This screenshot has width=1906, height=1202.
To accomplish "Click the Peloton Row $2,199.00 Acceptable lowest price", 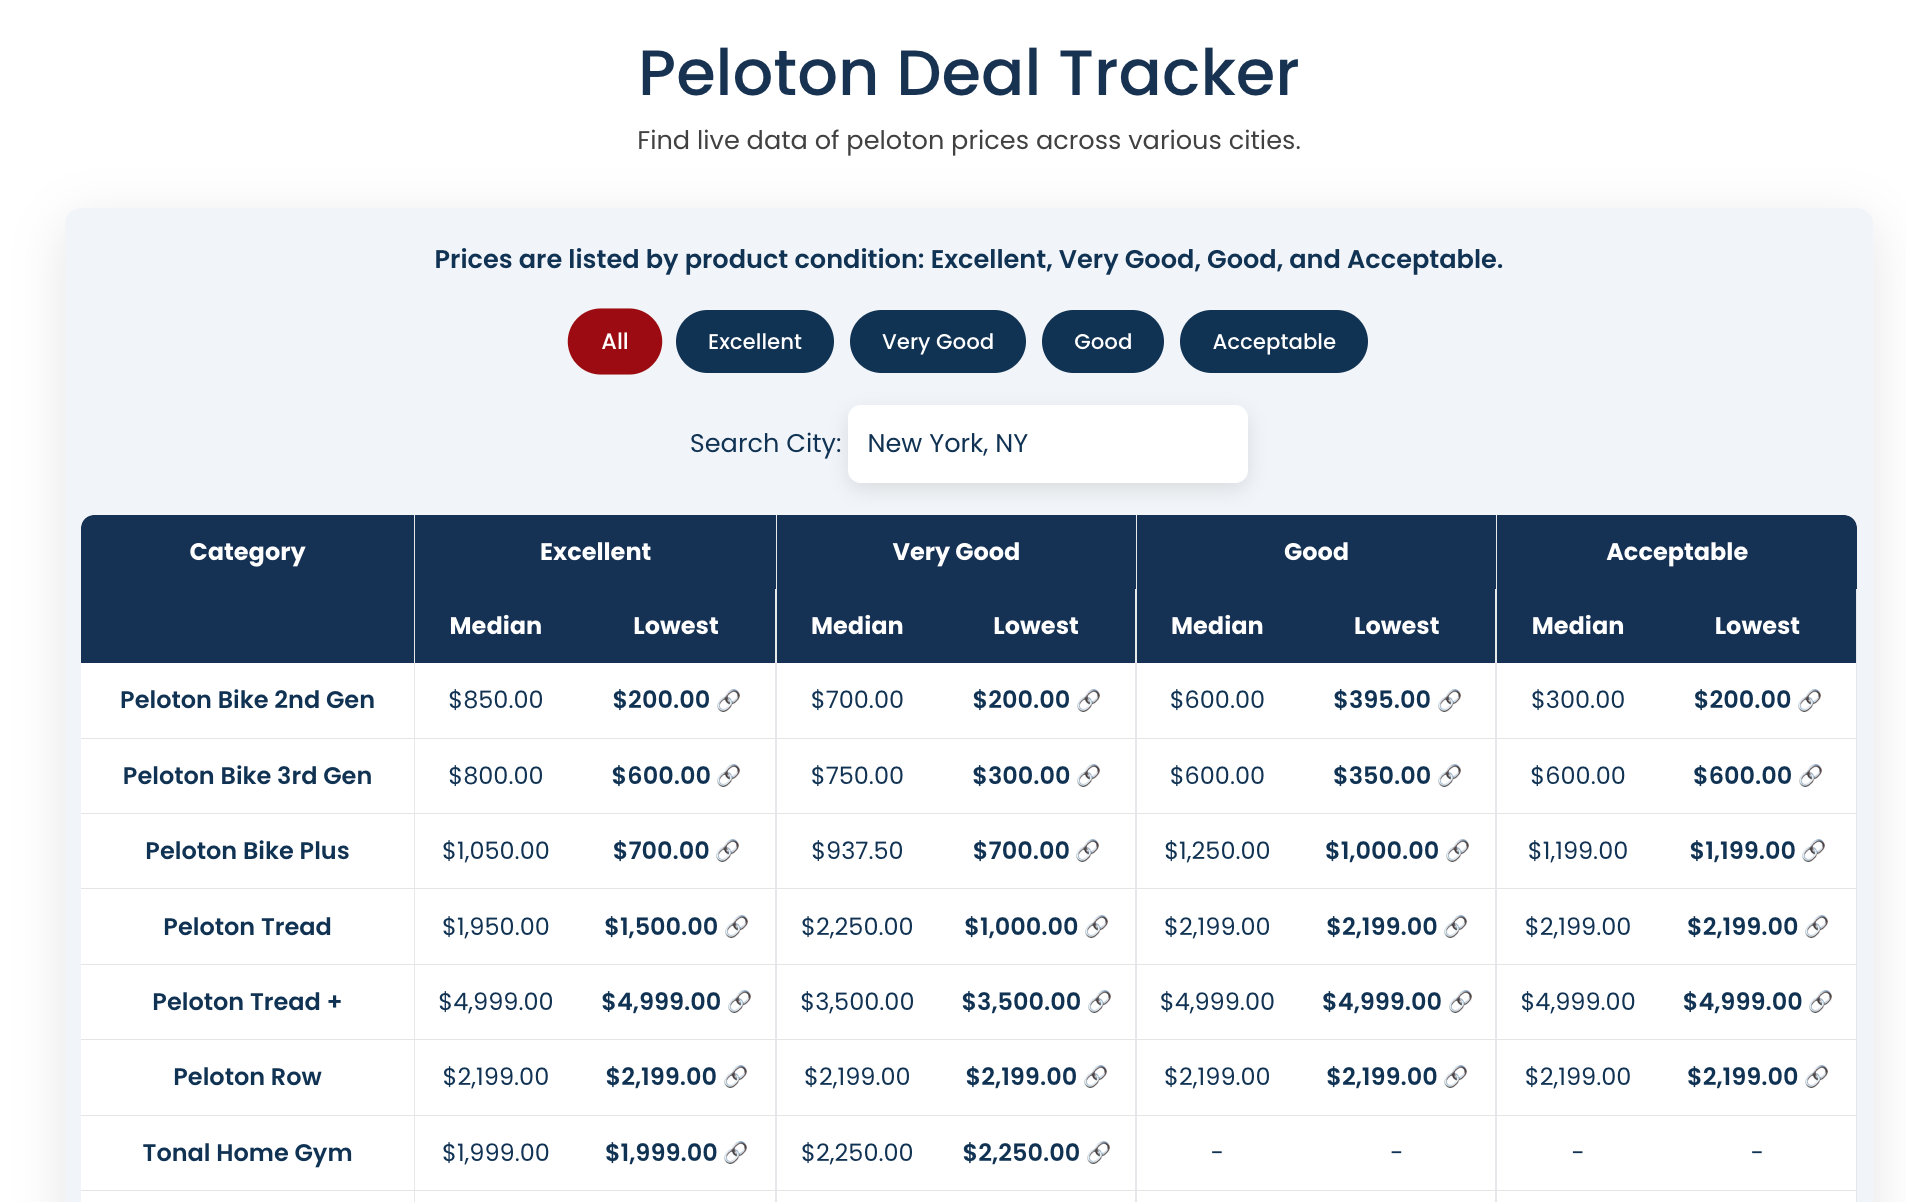I will [x=1742, y=1077].
